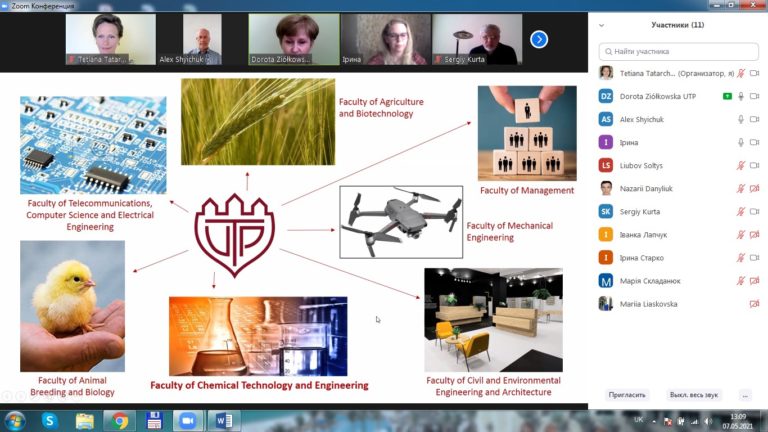Click Mariia Liaskovska's disabled camera icon
Screen dimensions: 768x432
tap(754, 304)
